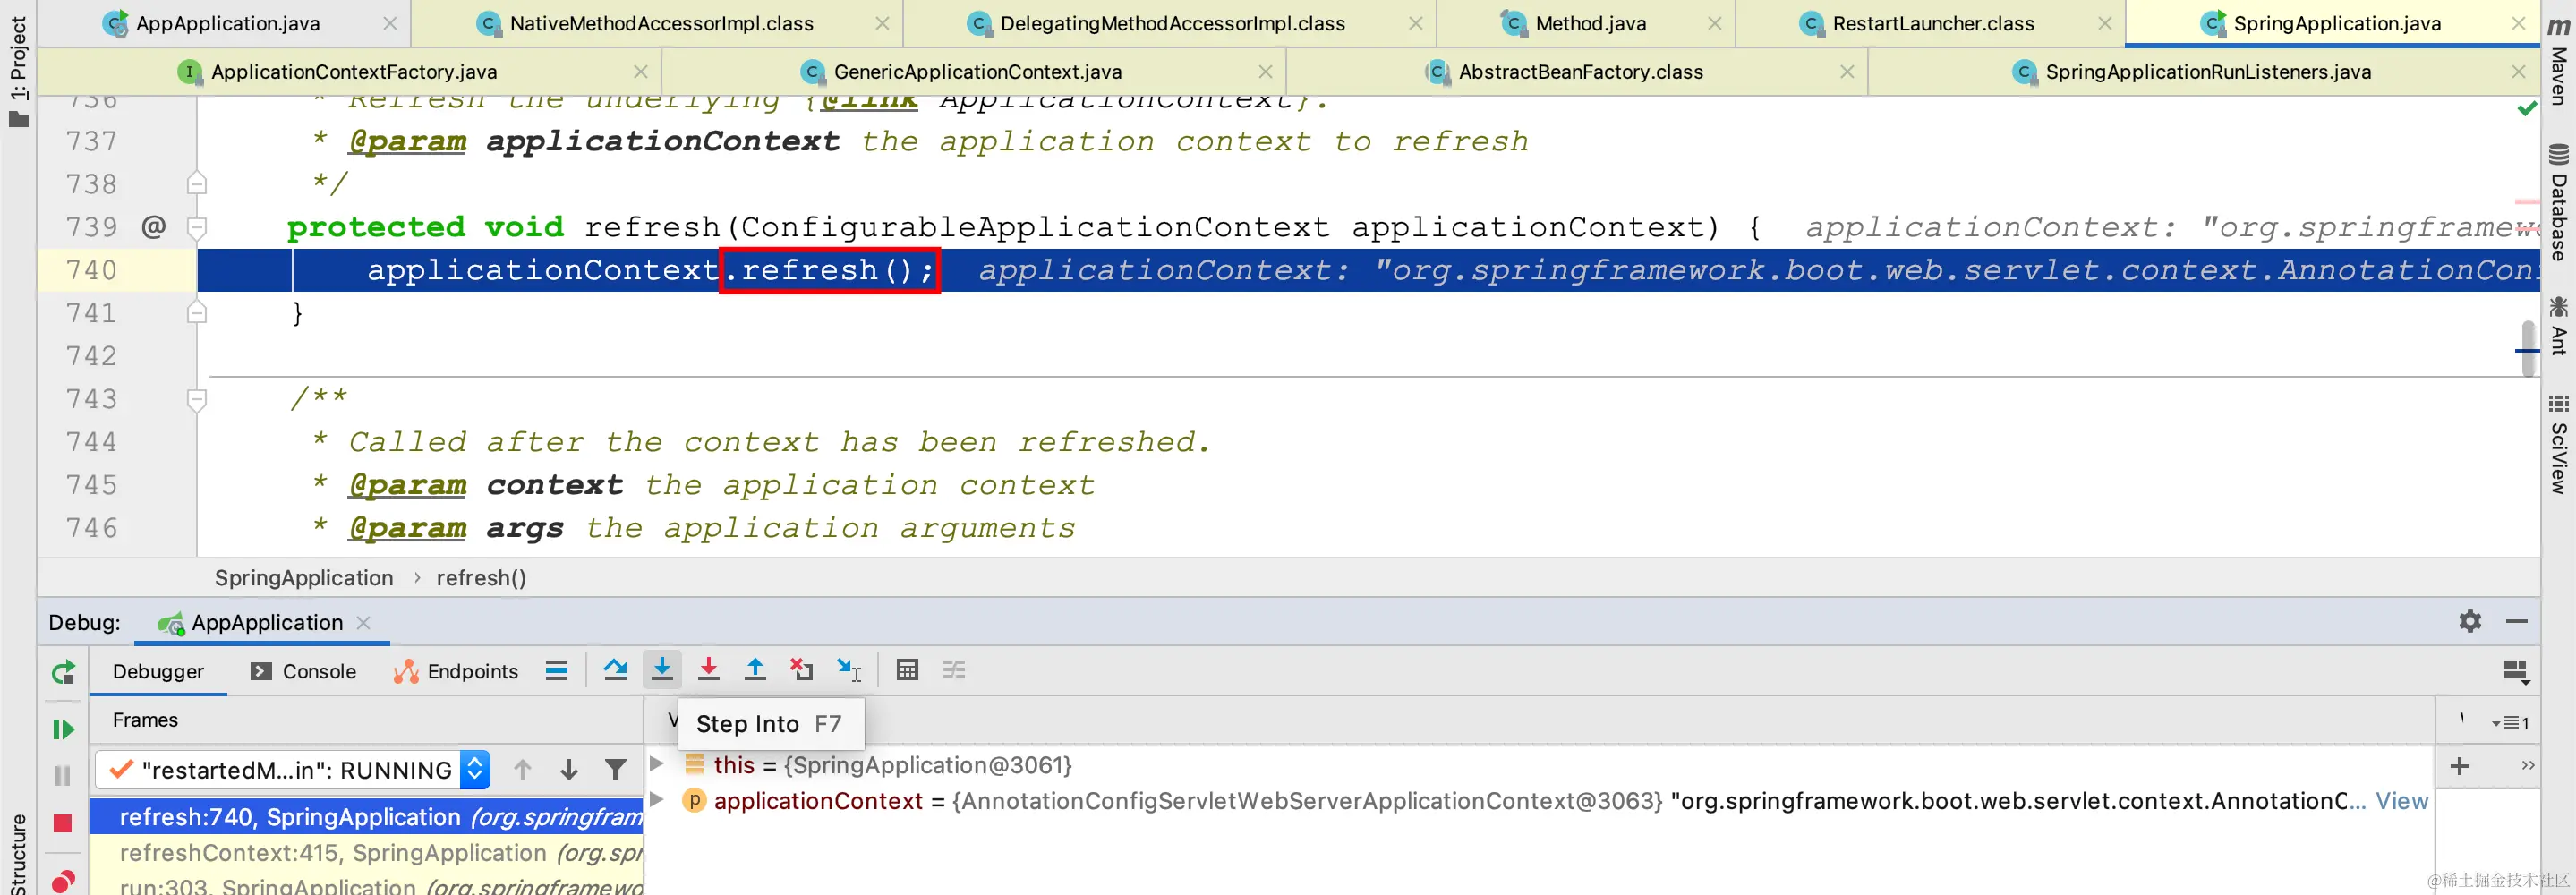Click the Step Over debugger icon
Image resolution: width=2576 pixels, height=895 pixels.
[x=615, y=670]
